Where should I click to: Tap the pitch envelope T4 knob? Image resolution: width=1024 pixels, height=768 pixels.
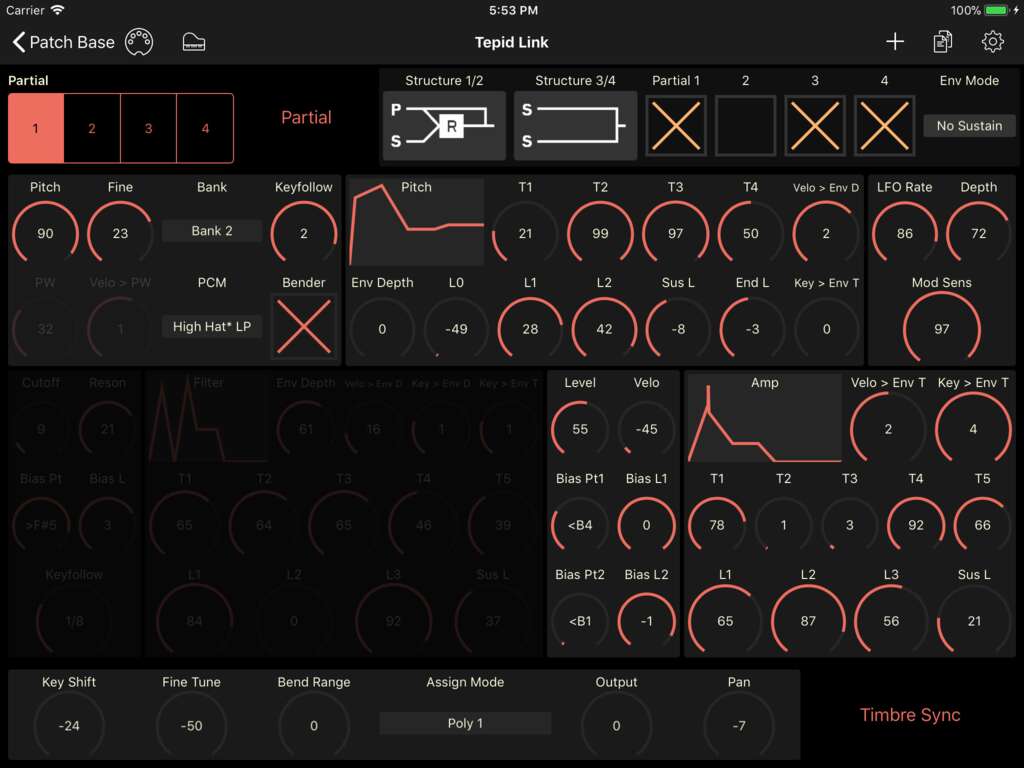tap(750, 233)
